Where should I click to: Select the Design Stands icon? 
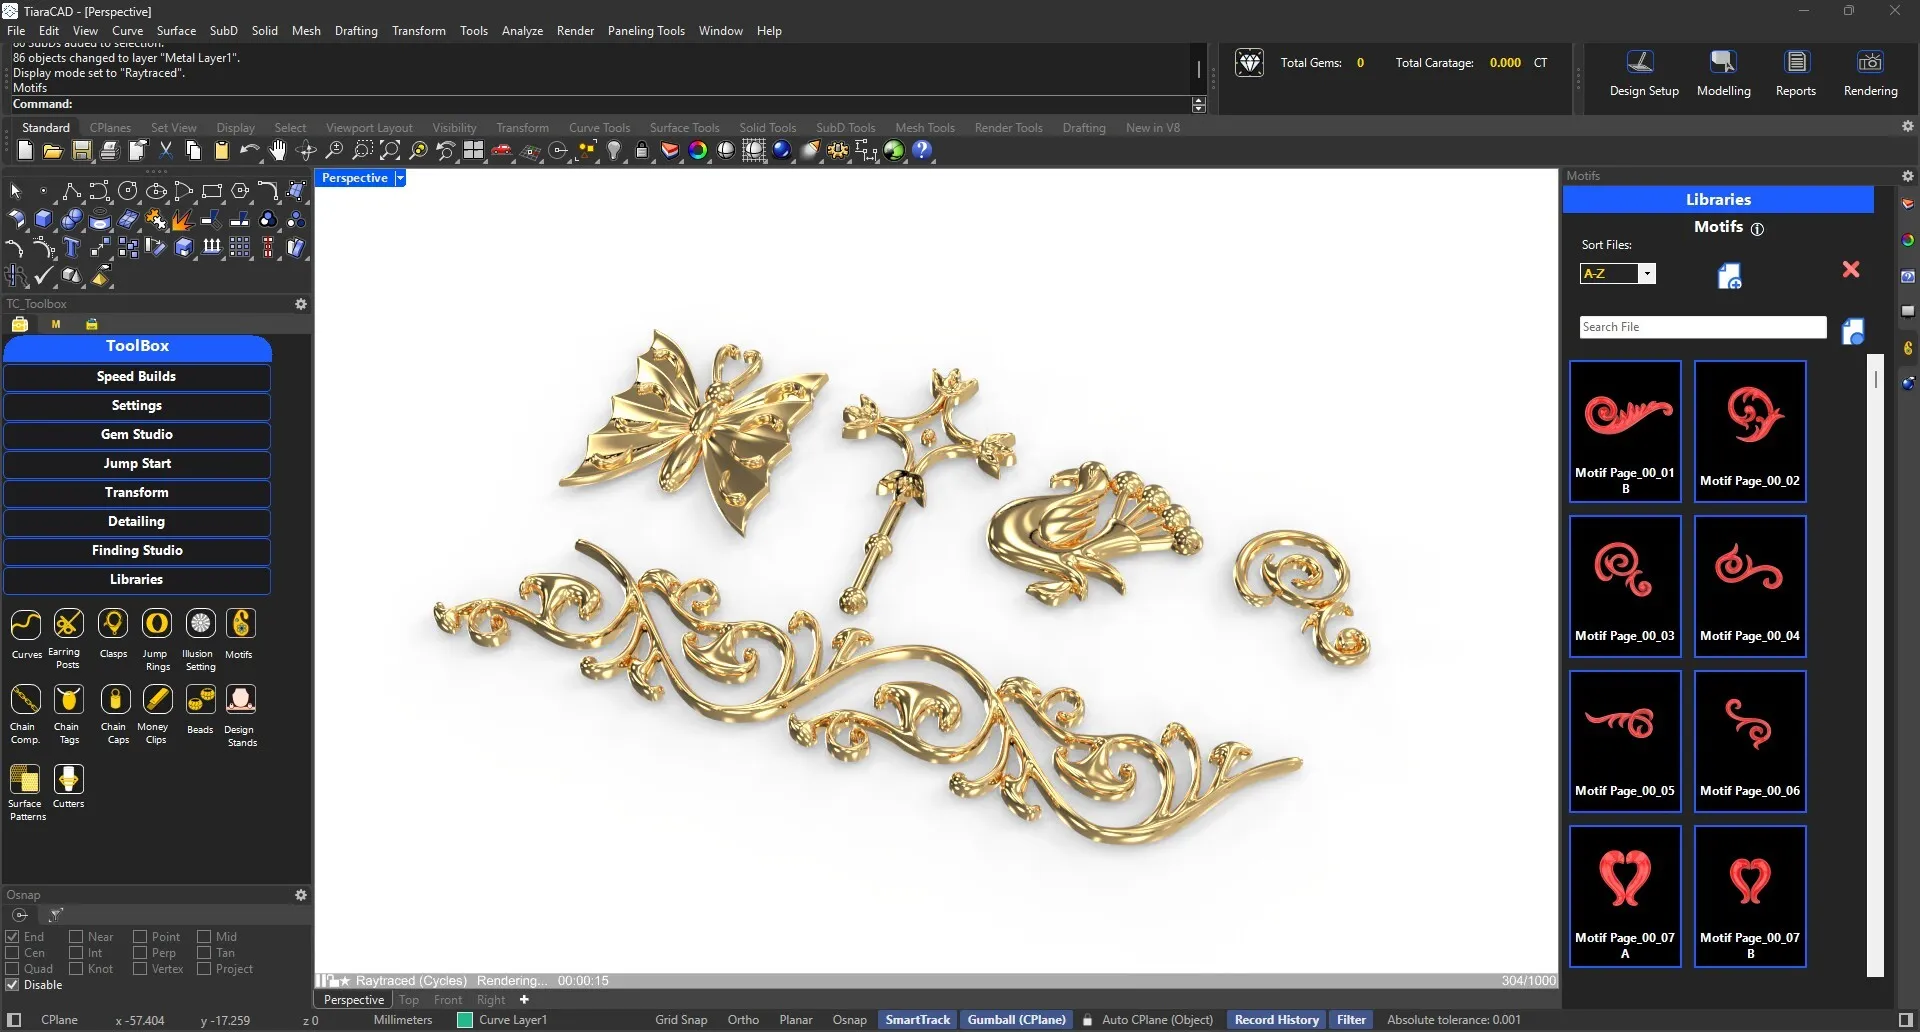[x=241, y=700]
